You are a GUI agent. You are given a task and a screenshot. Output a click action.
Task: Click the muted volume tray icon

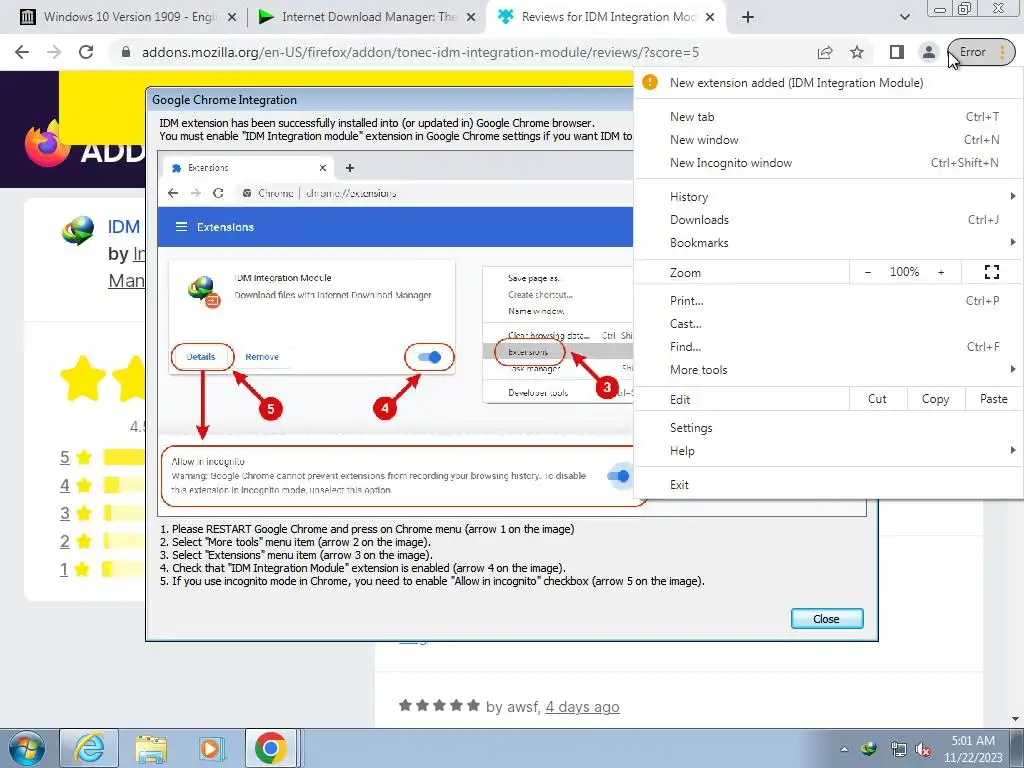[923, 749]
